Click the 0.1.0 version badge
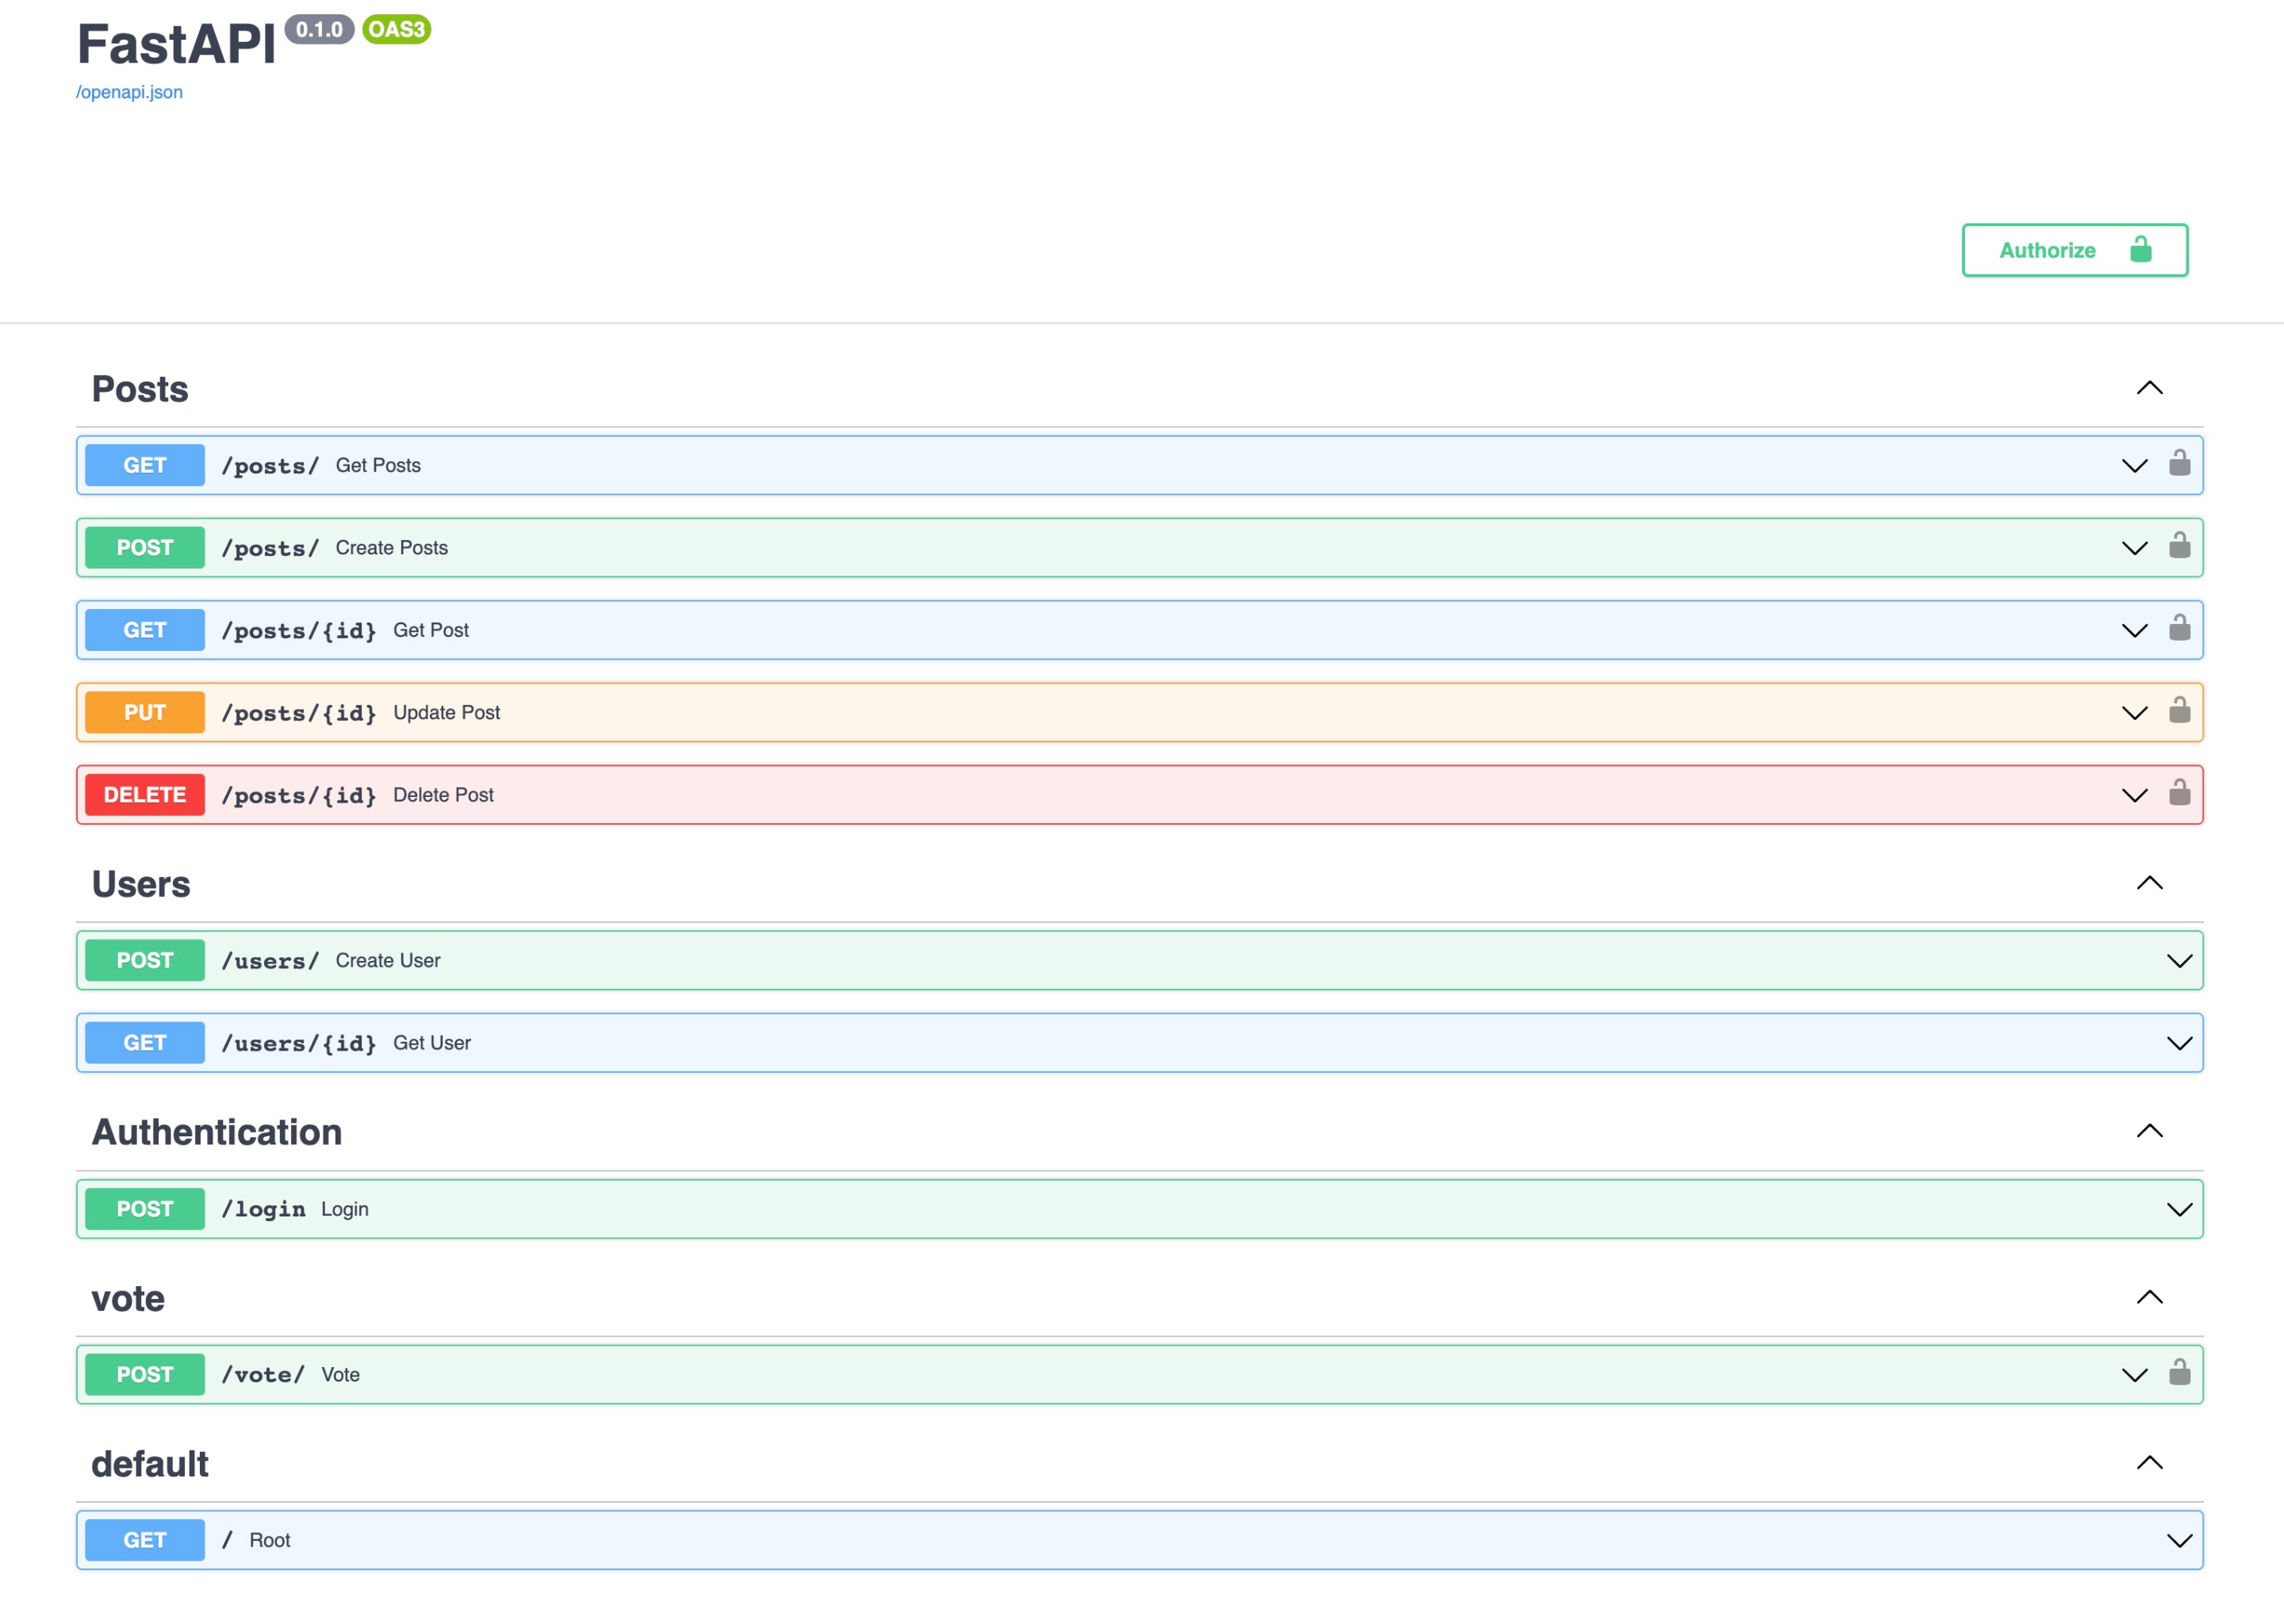 click(x=319, y=29)
